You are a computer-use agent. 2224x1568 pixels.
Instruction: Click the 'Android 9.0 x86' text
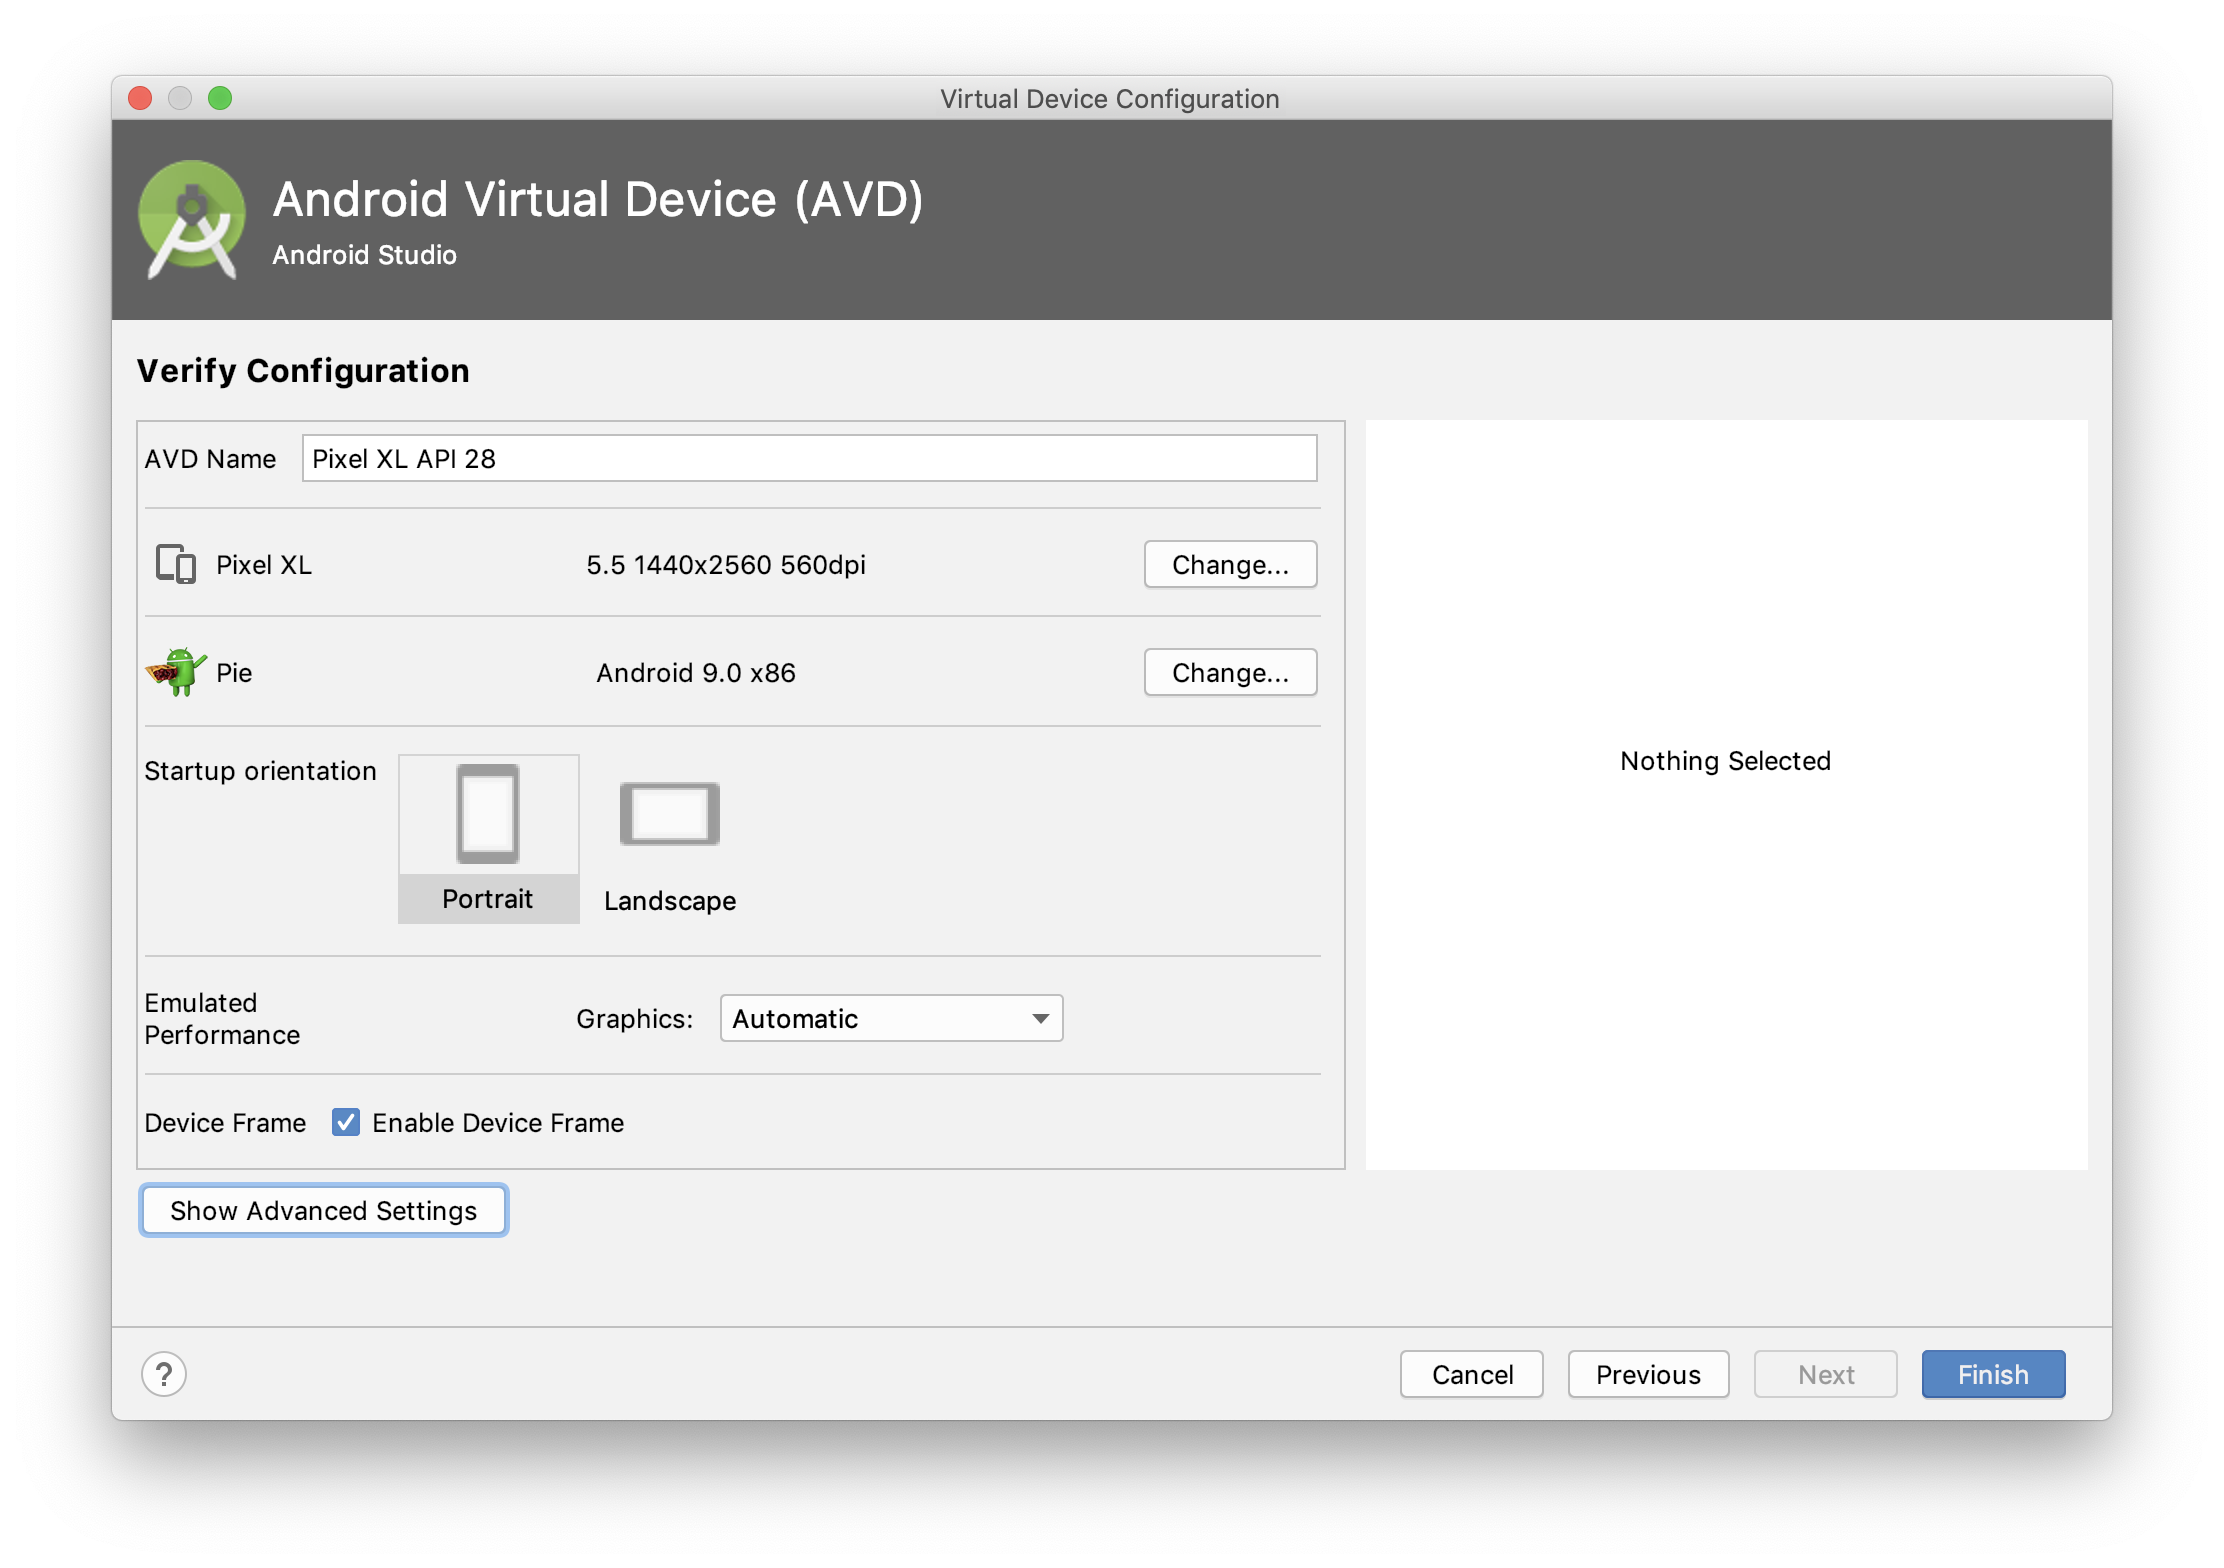[x=696, y=673]
